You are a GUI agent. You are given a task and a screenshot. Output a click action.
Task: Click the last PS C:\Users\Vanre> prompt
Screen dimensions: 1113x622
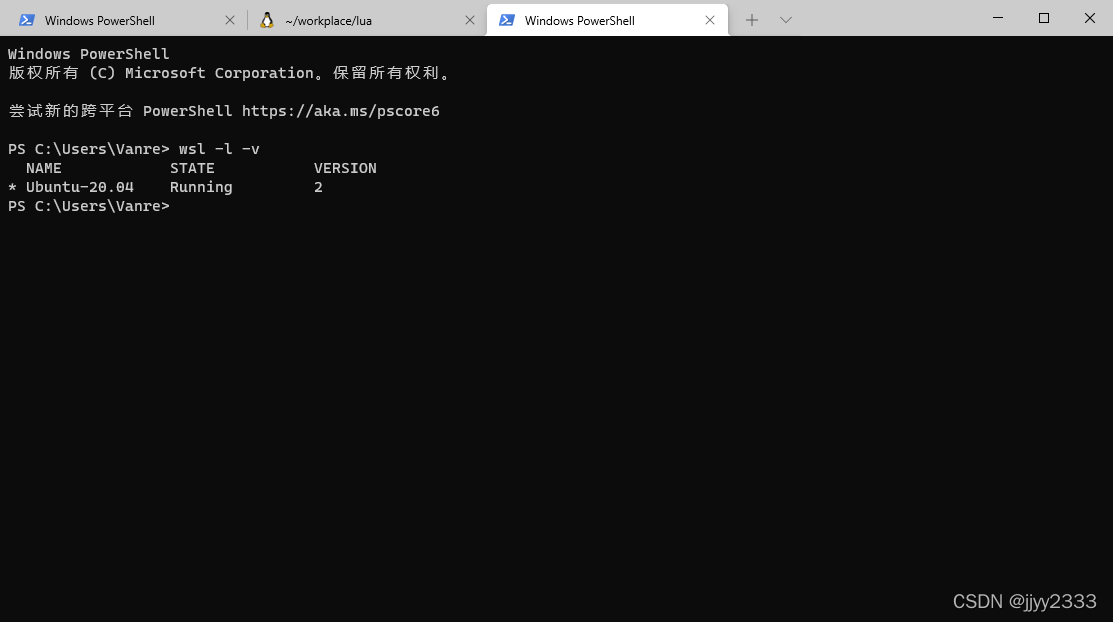89,206
